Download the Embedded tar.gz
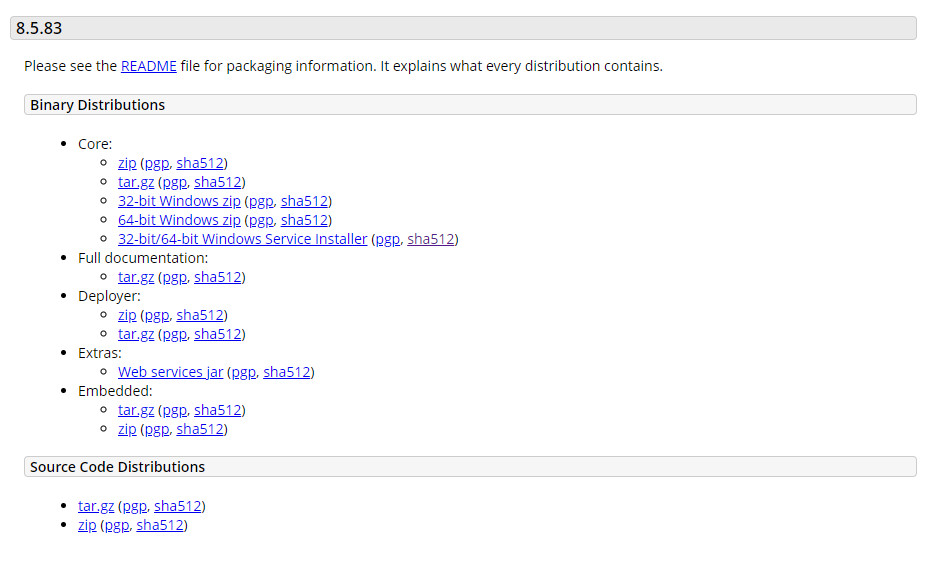The width and height of the screenshot is (936, 576). 136,410
